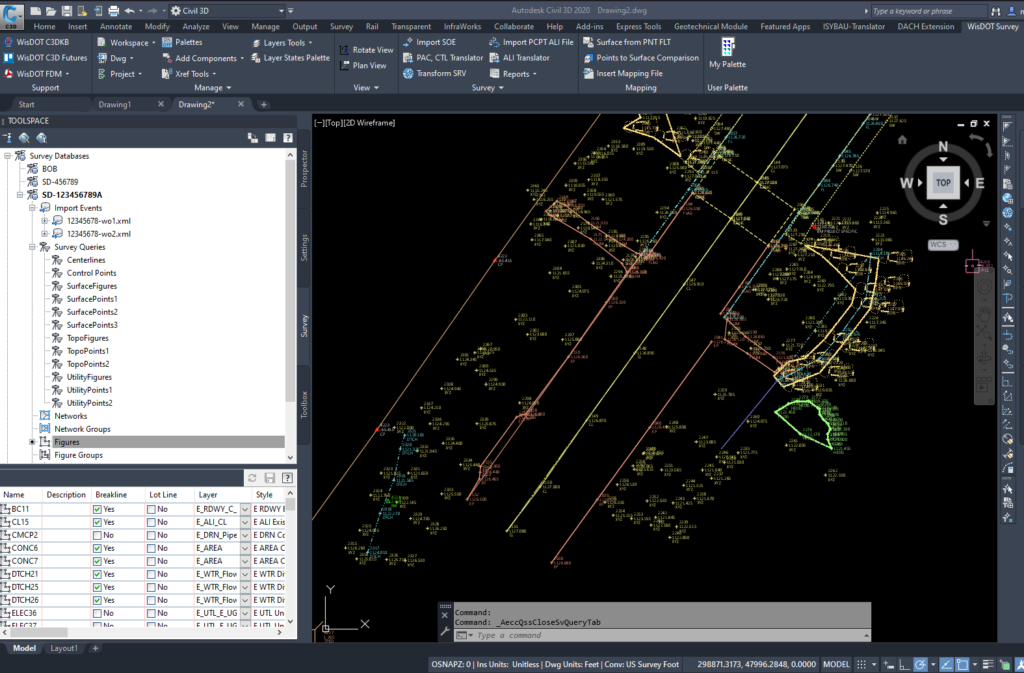This screenshot has width=1024, height=673.
Task: Uncheck Breakline for BC11
Action: [x=97, y=509]
